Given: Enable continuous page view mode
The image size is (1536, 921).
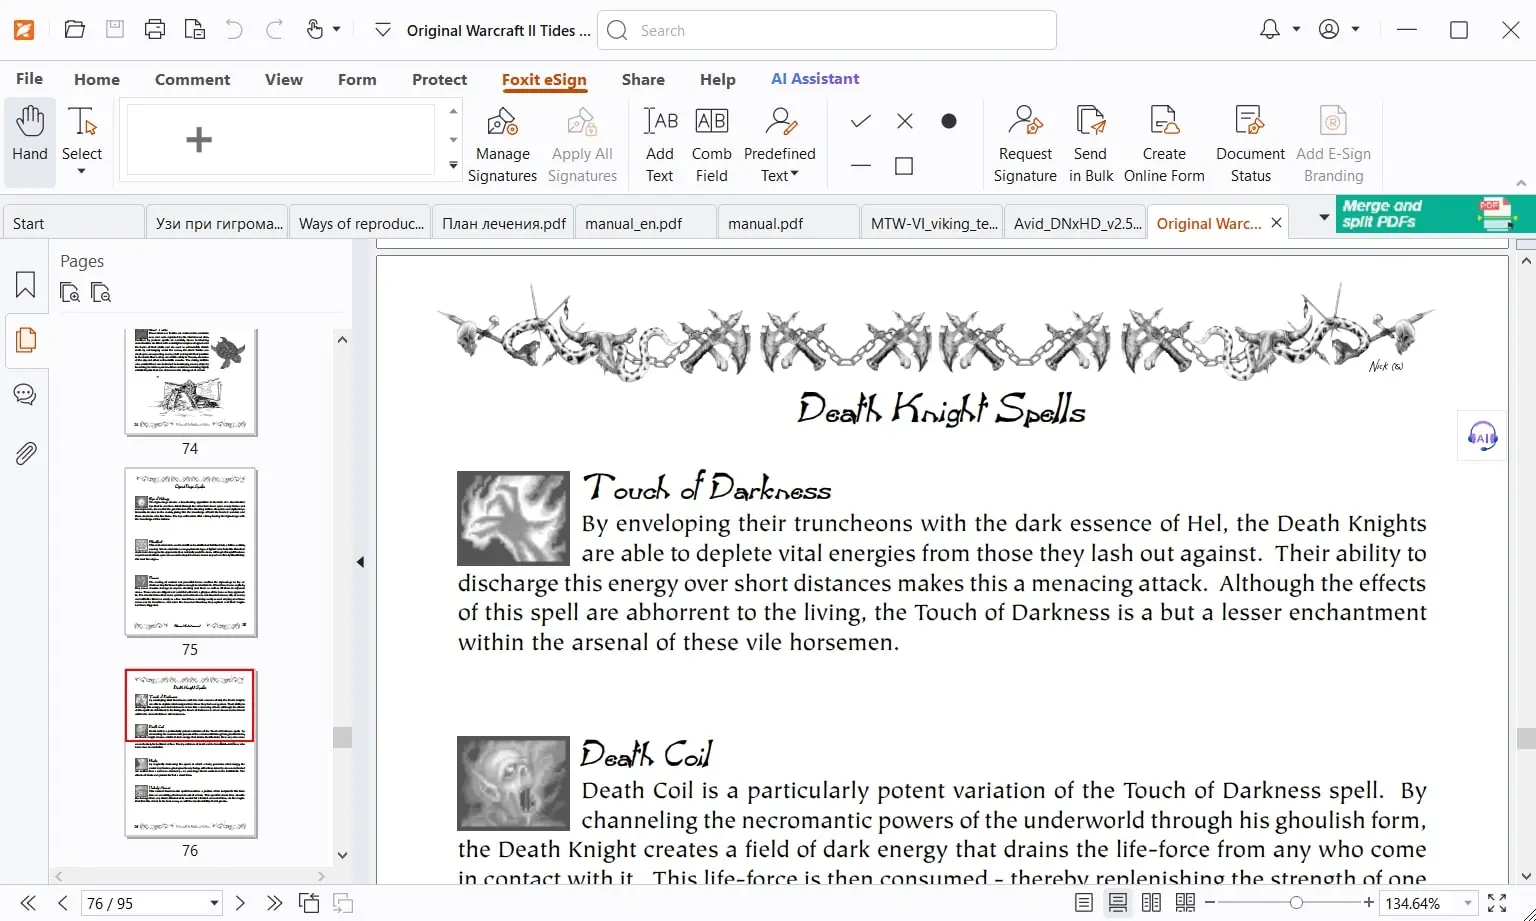Looking at the screenshot, I should 1117,903.
